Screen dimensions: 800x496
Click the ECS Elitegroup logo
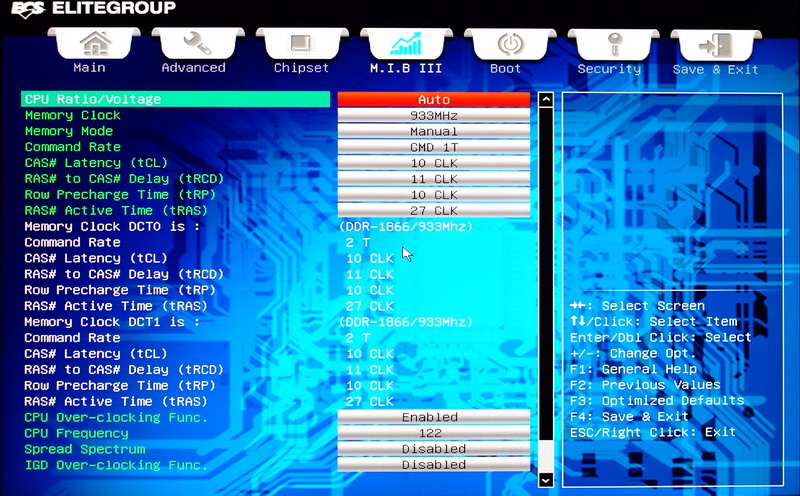click(93, 8)
